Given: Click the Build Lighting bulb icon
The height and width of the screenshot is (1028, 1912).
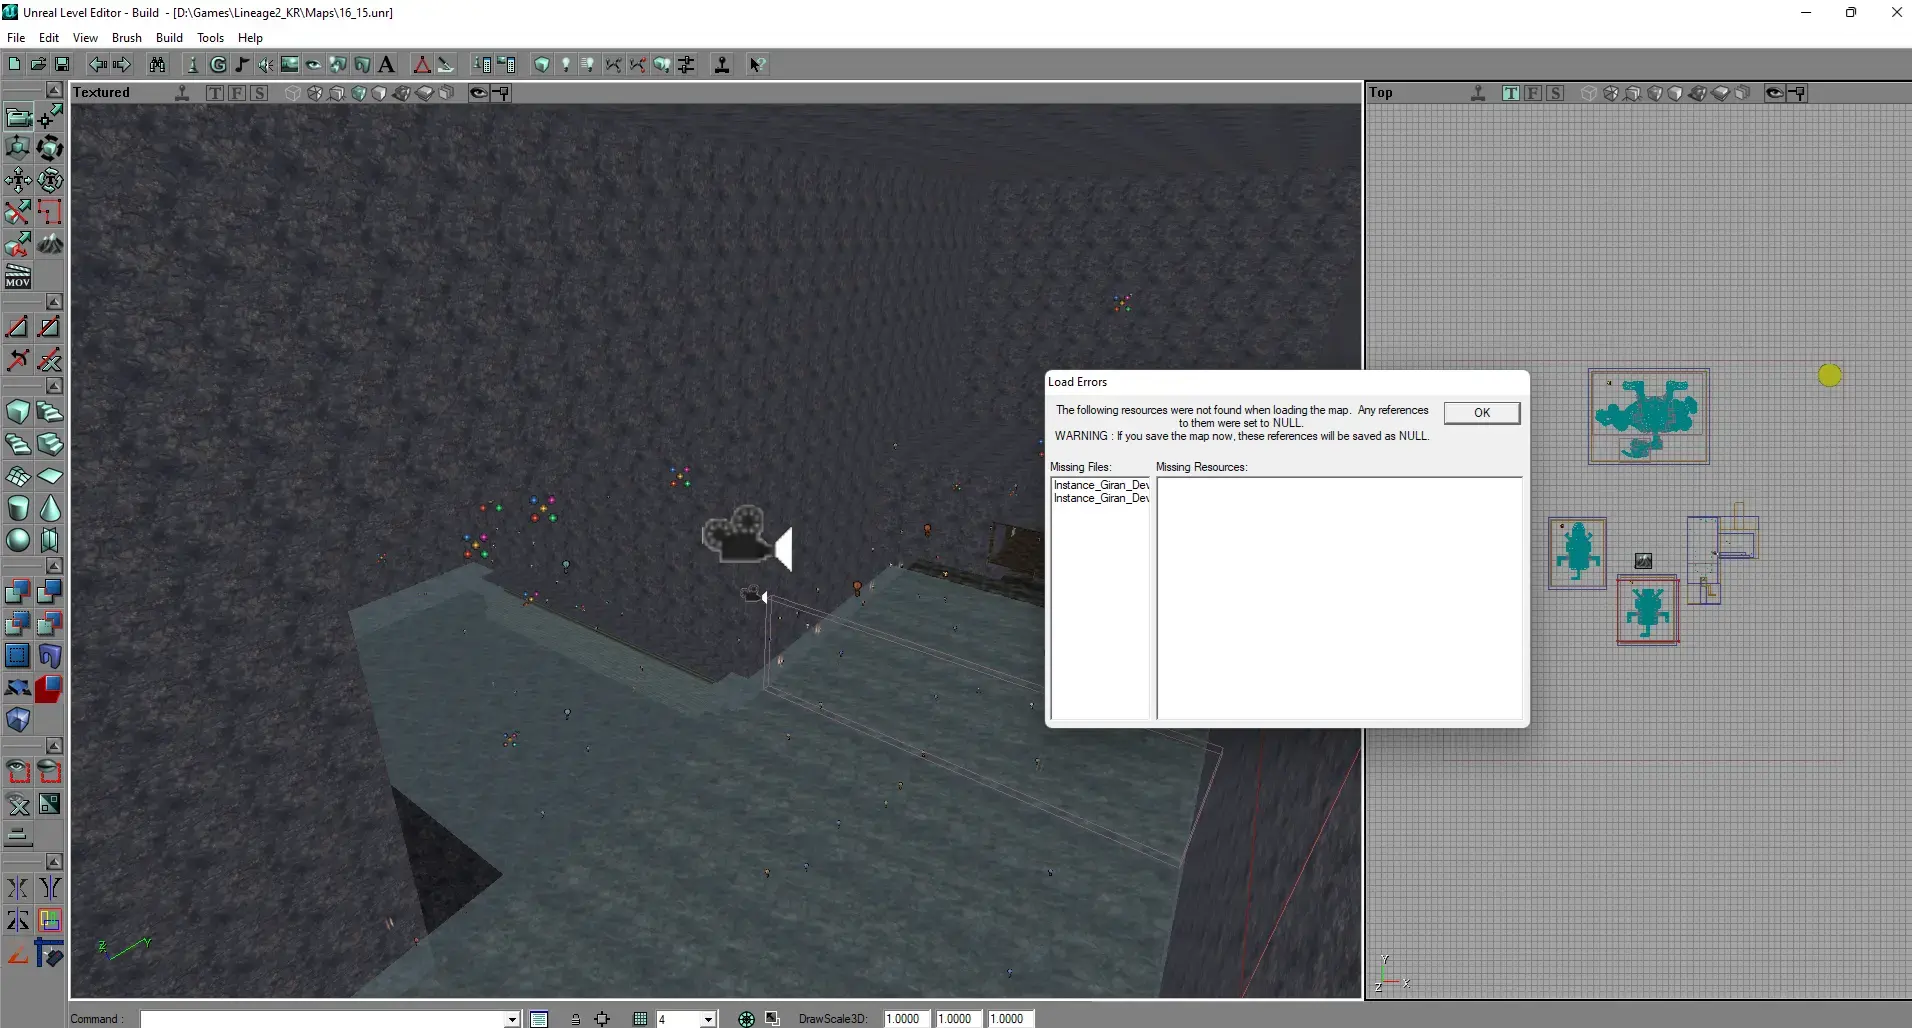Looking at the screenshot, I should [x=566, y=65].
